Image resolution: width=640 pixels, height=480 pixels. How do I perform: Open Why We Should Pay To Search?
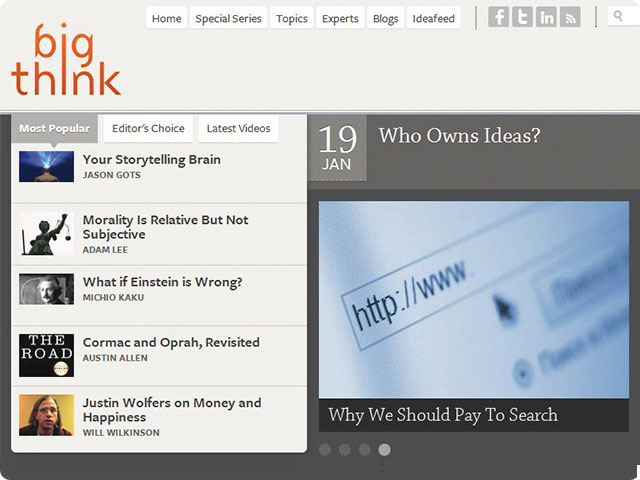[443, 415]
